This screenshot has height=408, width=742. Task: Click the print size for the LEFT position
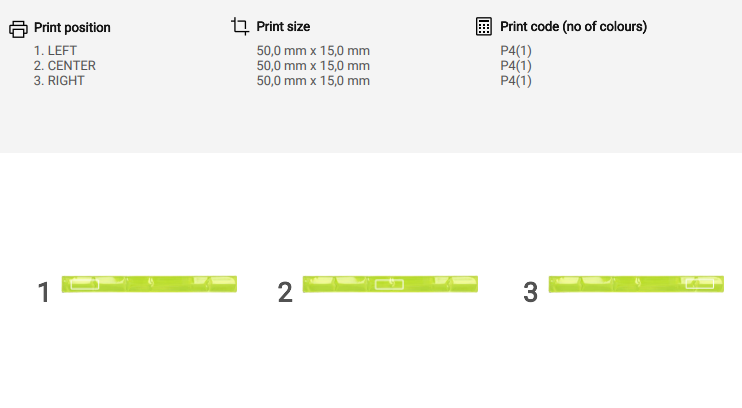point(313,51)
